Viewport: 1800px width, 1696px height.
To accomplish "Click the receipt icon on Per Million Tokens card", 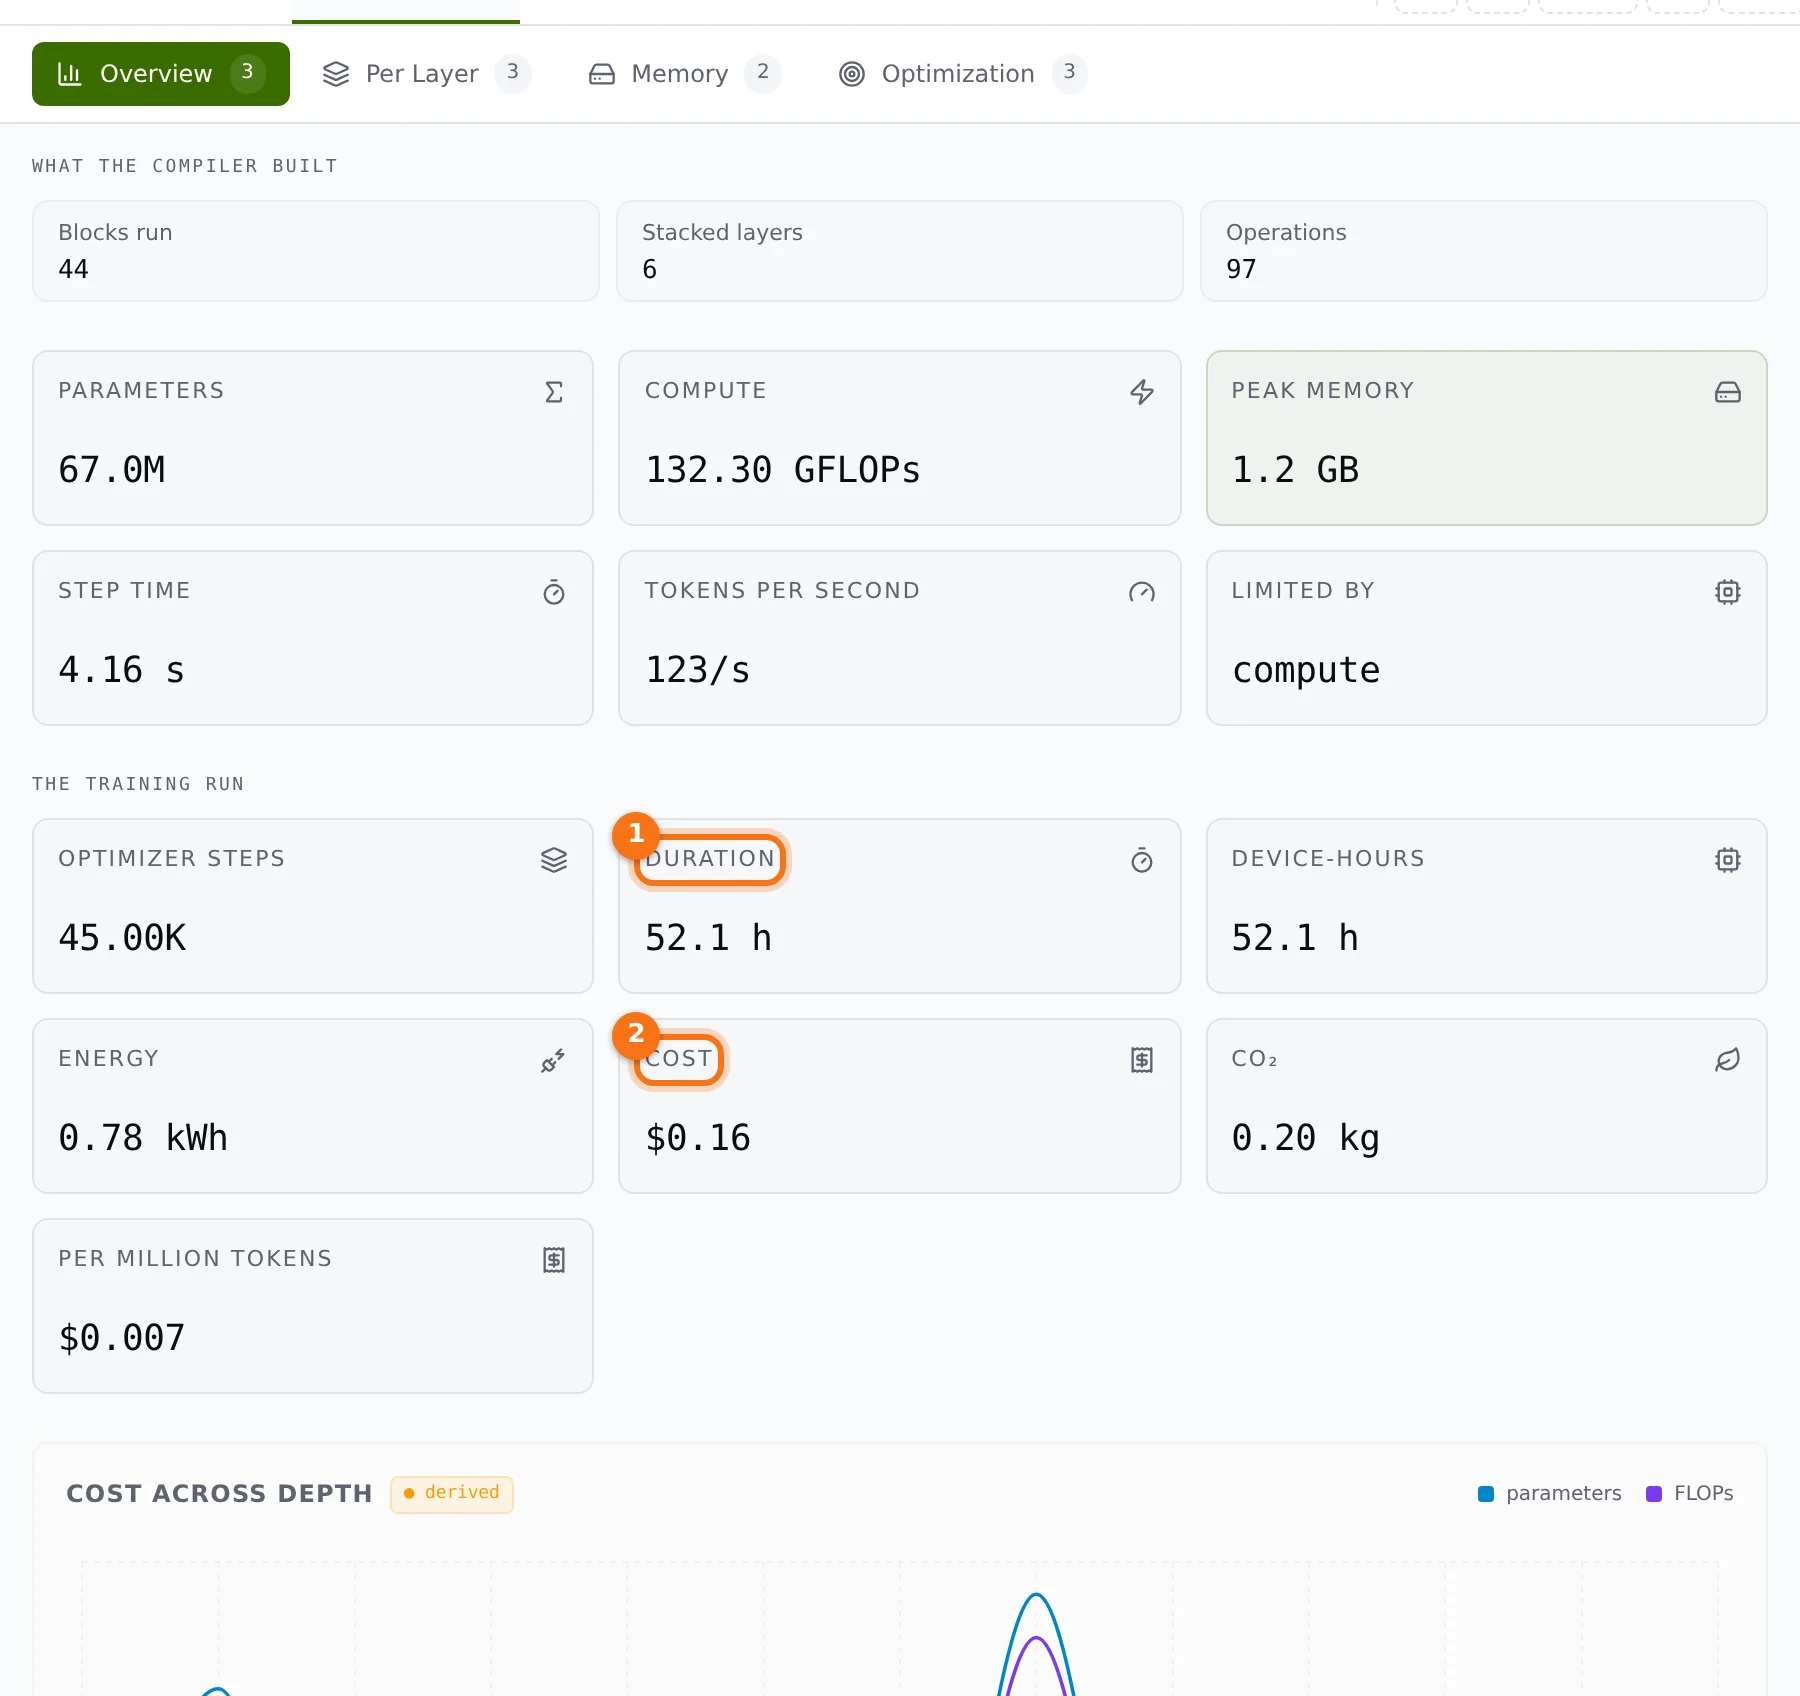I will tap(554, 1260).
